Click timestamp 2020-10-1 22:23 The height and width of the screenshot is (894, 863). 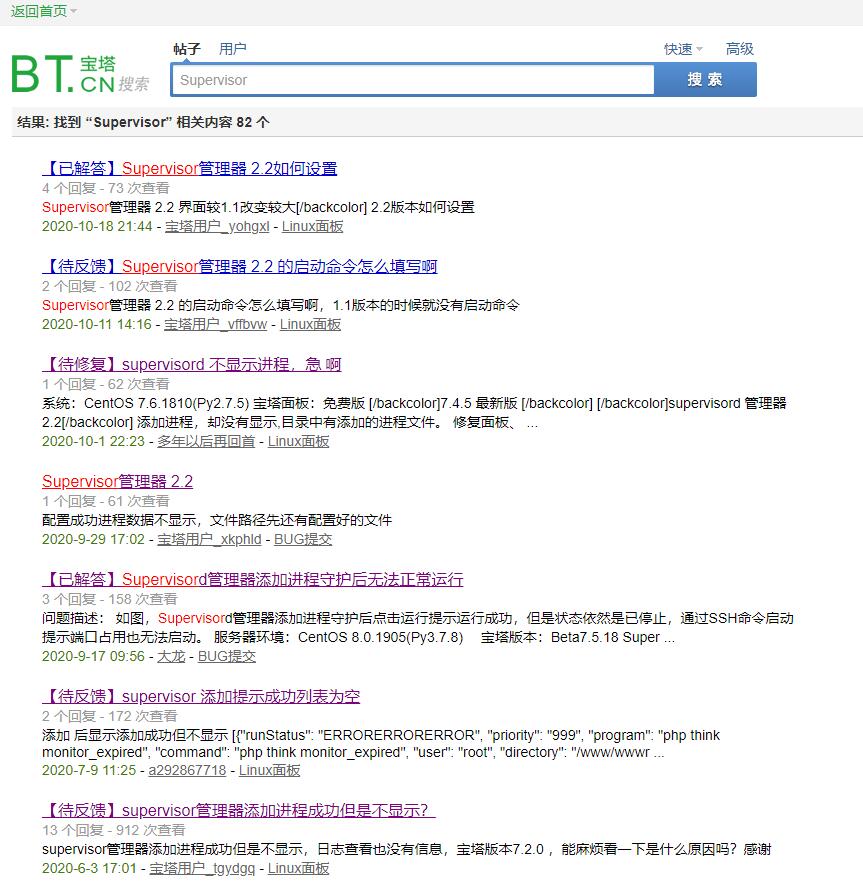click(93, 441)
